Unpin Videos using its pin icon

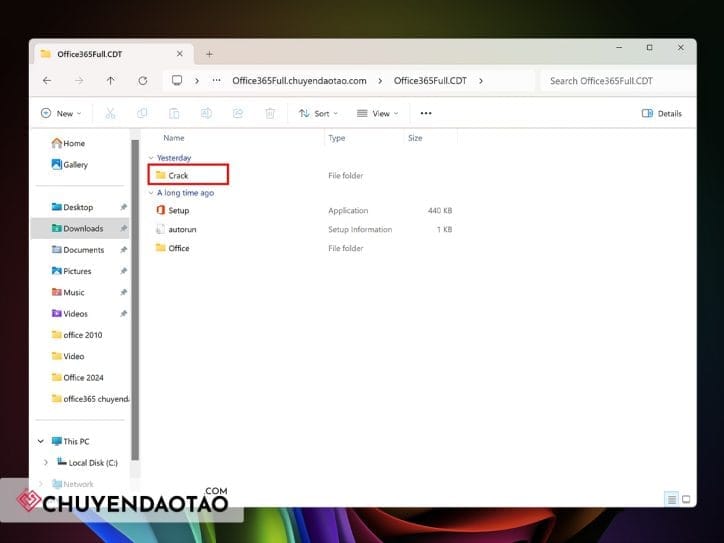123,314
